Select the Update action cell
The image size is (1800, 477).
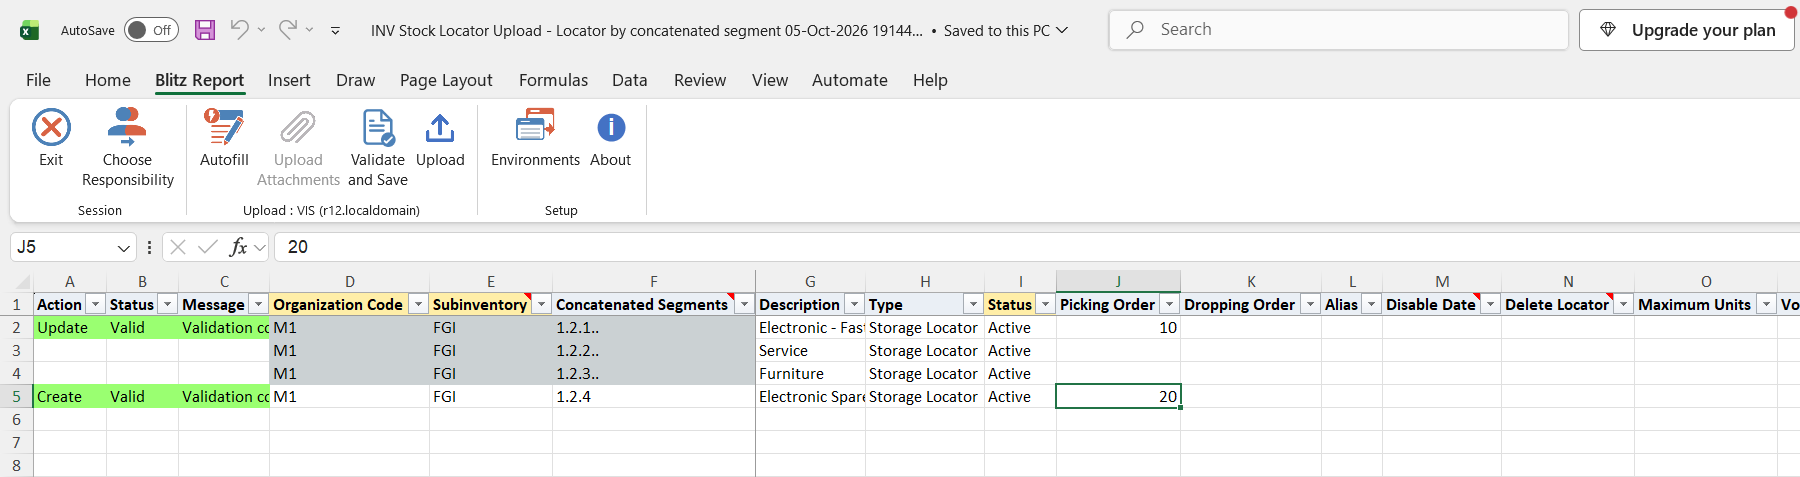(x=69, y=327)
